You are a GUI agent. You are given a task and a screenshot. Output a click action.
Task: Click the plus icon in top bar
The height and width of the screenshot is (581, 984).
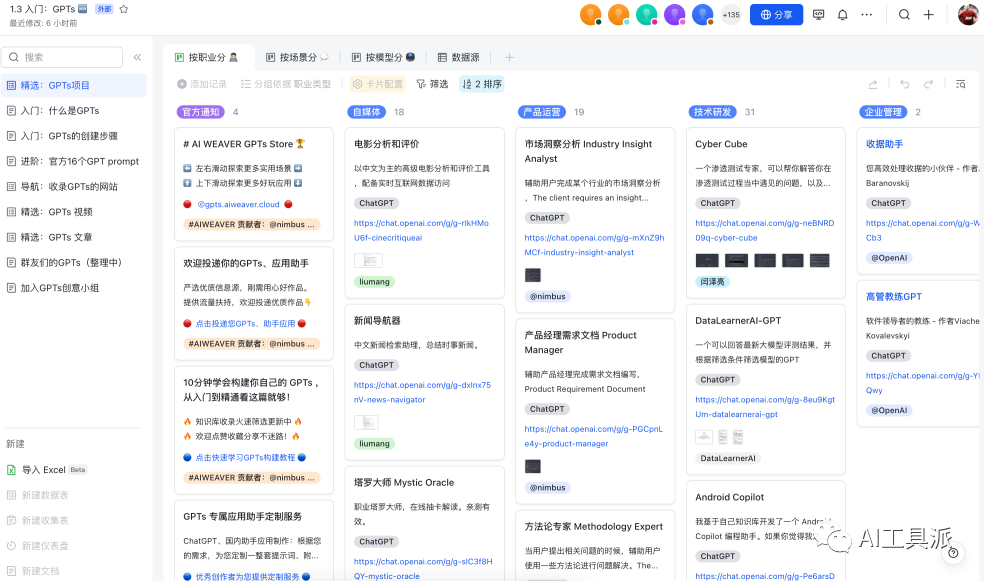click(x=929, y=14)
